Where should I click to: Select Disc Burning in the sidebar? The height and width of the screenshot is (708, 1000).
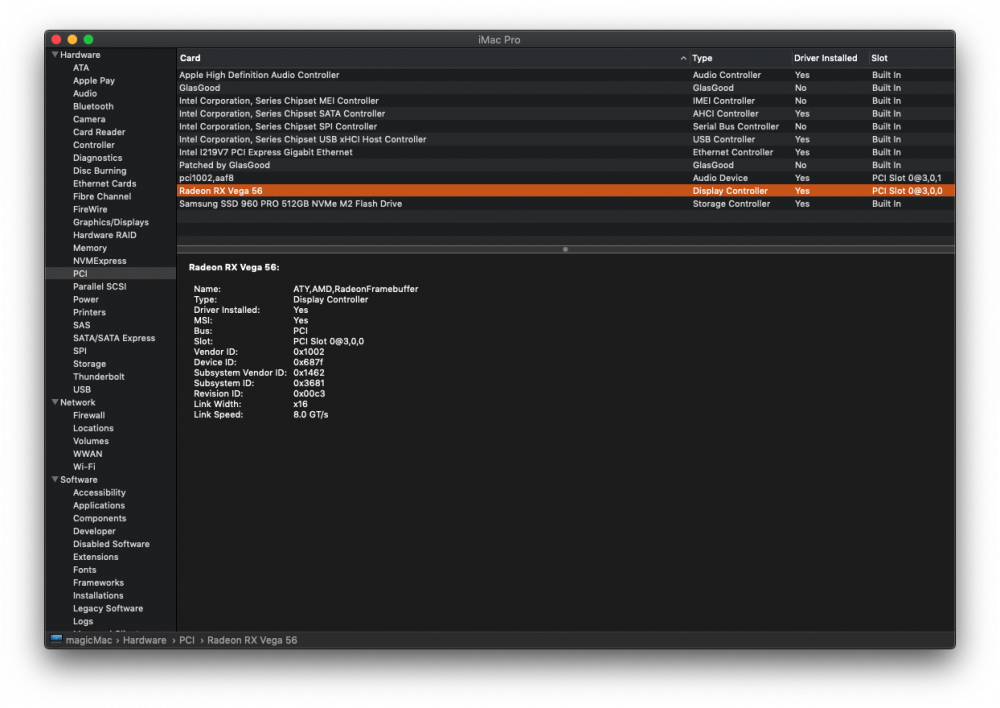(99, 171)
